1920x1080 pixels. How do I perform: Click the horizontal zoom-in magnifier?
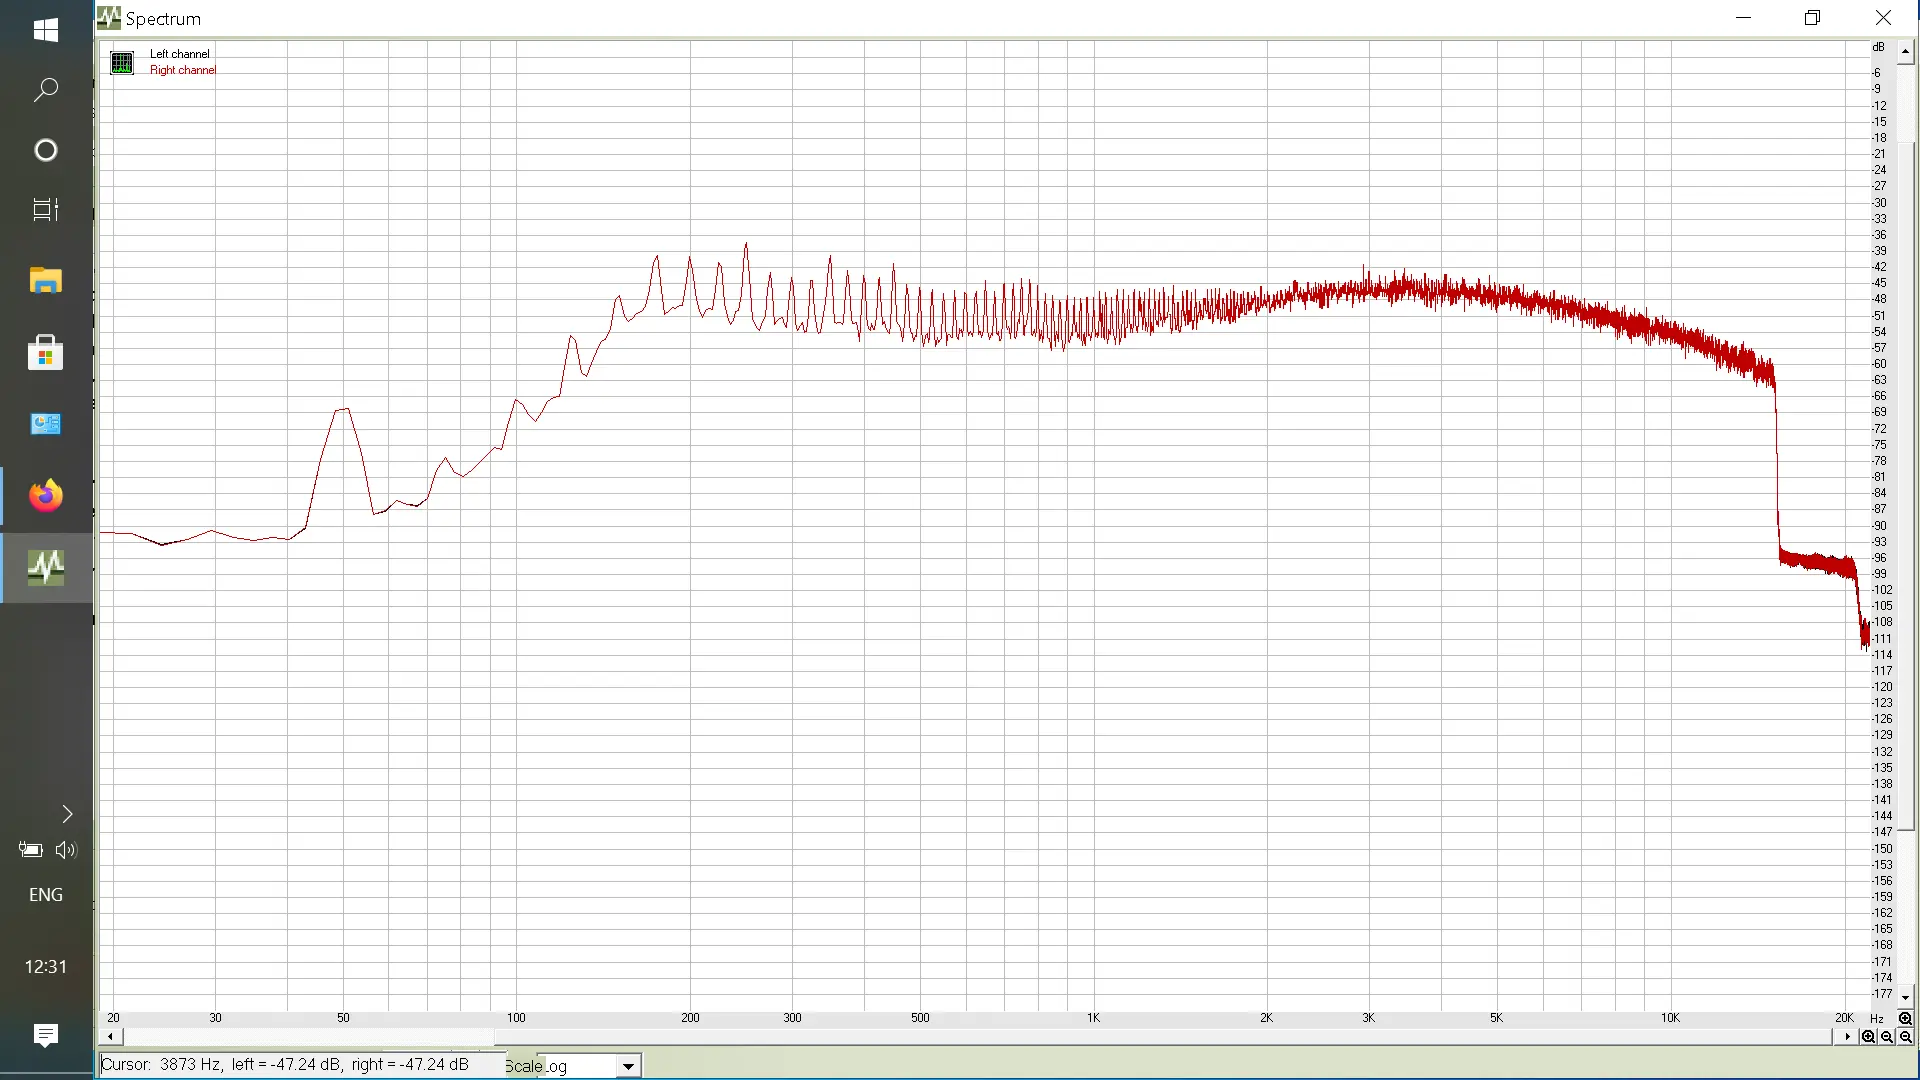tap(1868, 1036)
